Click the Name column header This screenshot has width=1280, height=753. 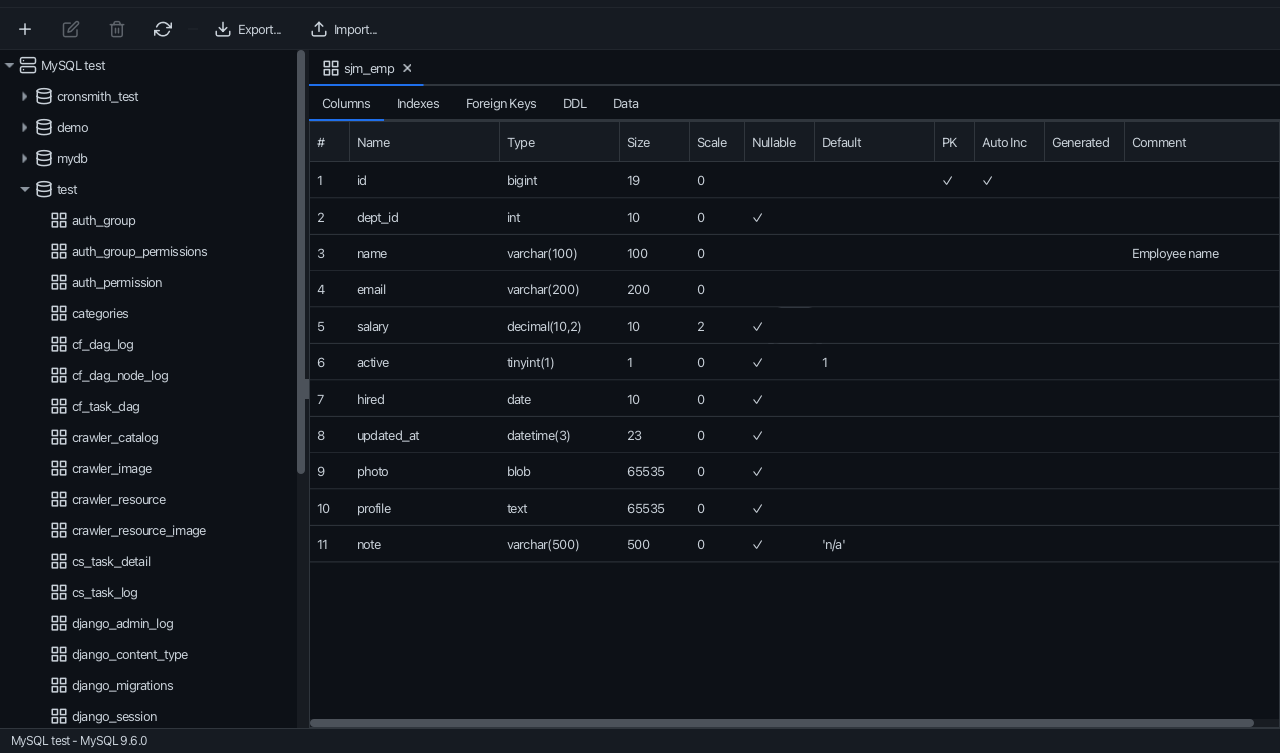click(x=424, y=143)
